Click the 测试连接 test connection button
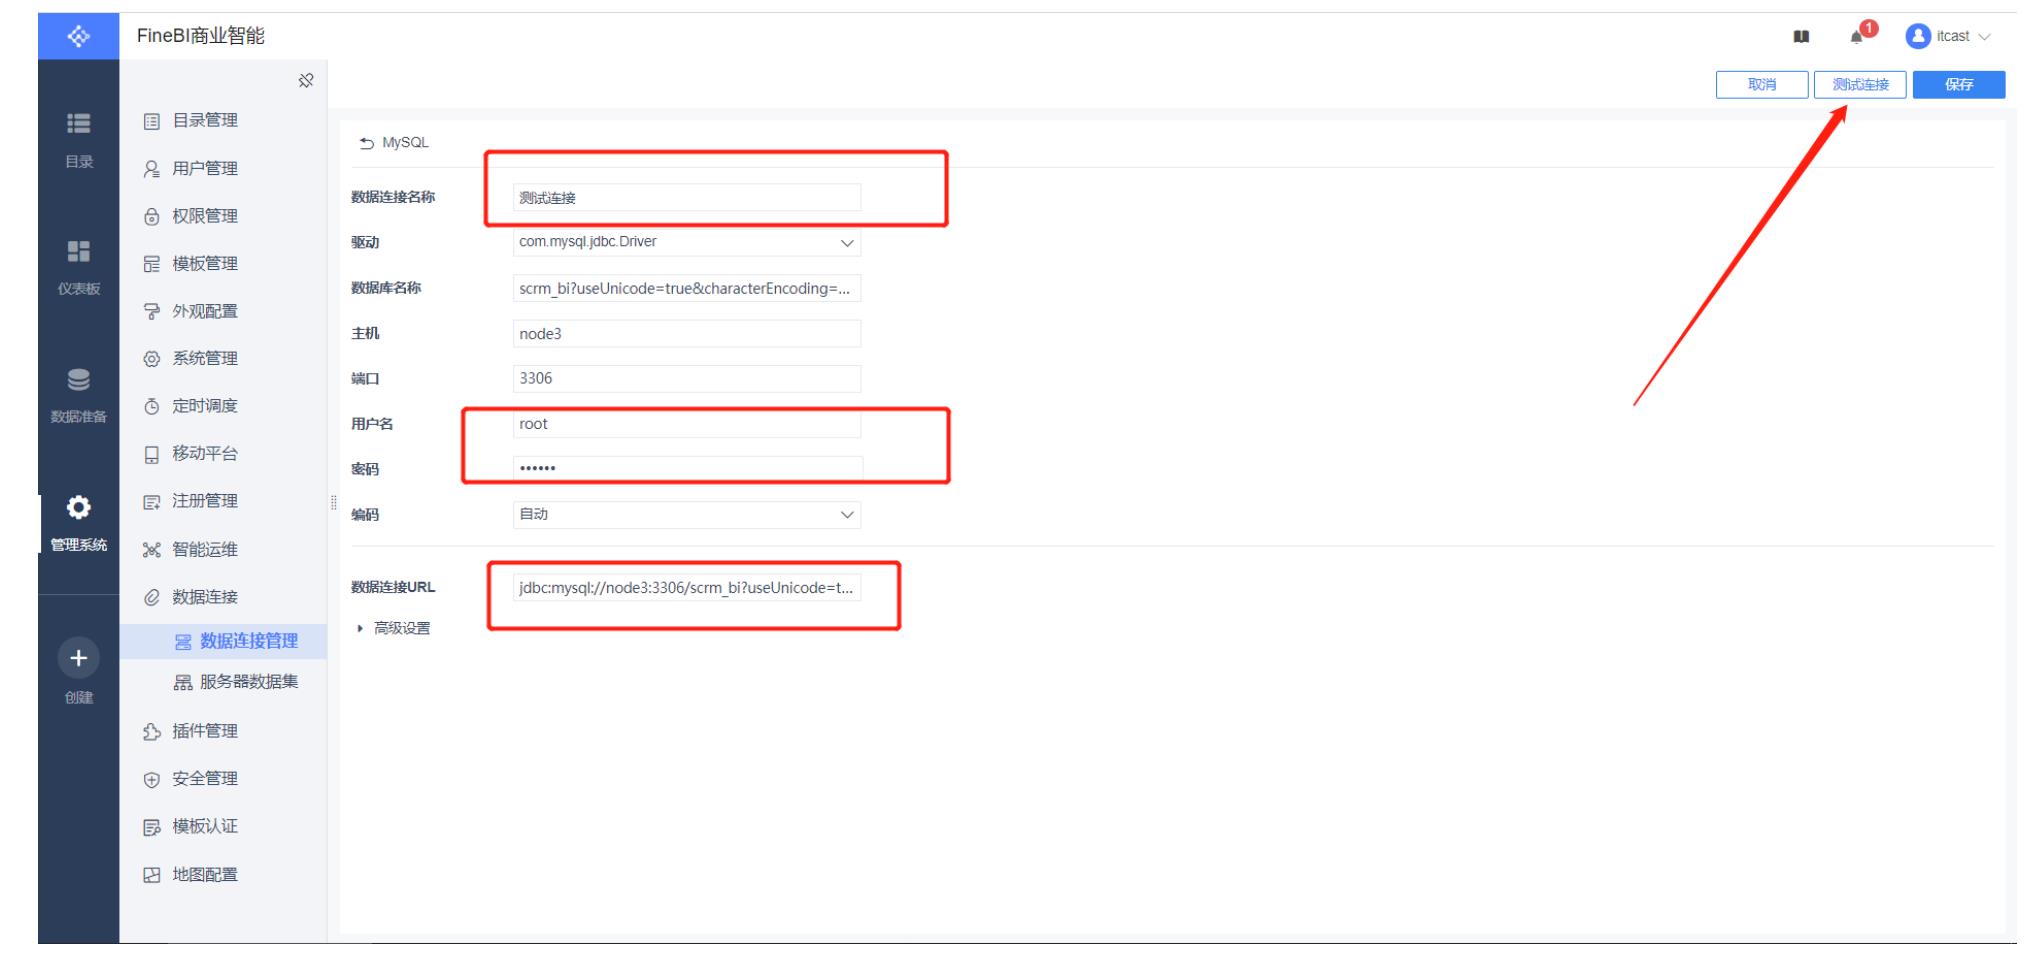Screen dimensions: 2021x959 coord(1860,85)
